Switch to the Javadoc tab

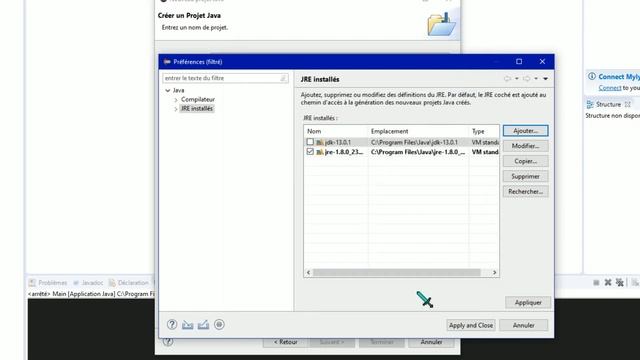pos(88,282)
